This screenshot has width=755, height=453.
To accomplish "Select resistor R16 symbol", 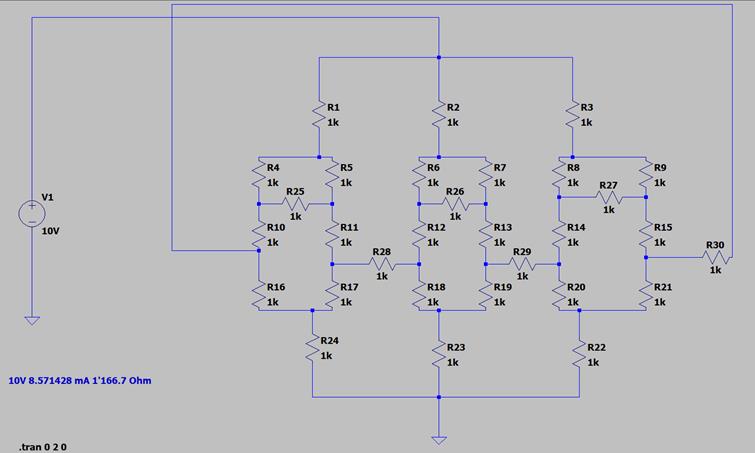I will point(259,295).
